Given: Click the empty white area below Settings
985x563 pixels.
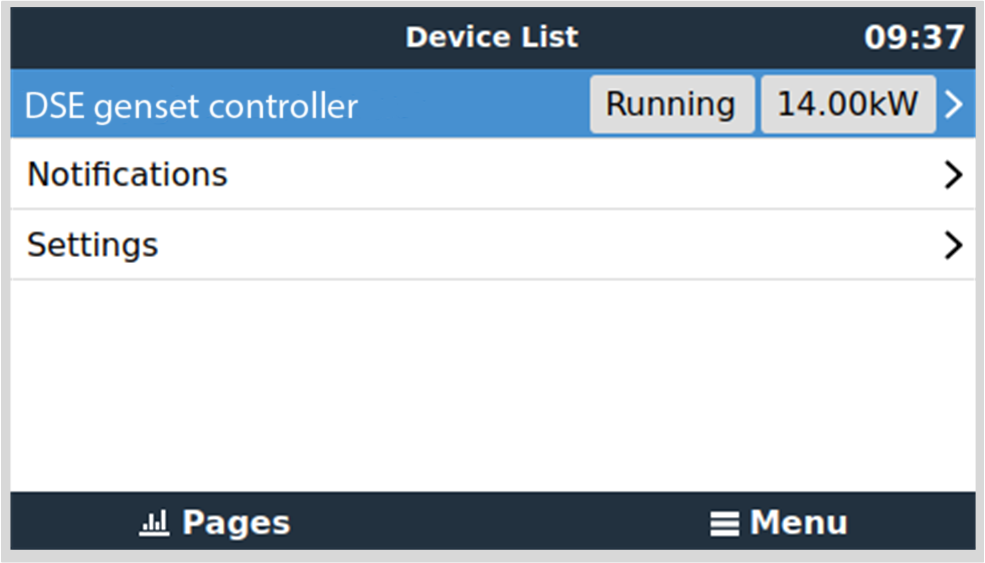Looking at the screenshot, I should point(492,385).
